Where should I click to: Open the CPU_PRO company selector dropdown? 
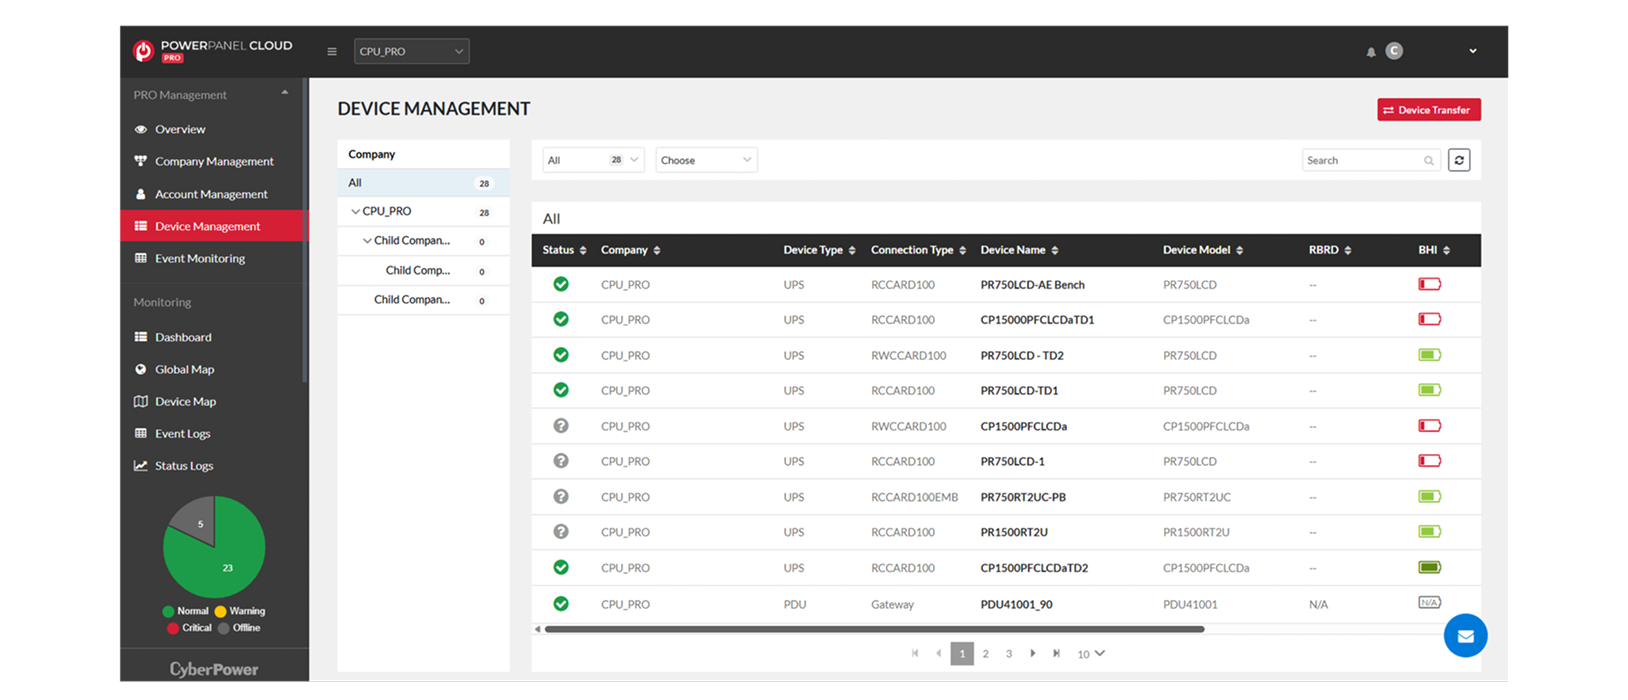411,51
